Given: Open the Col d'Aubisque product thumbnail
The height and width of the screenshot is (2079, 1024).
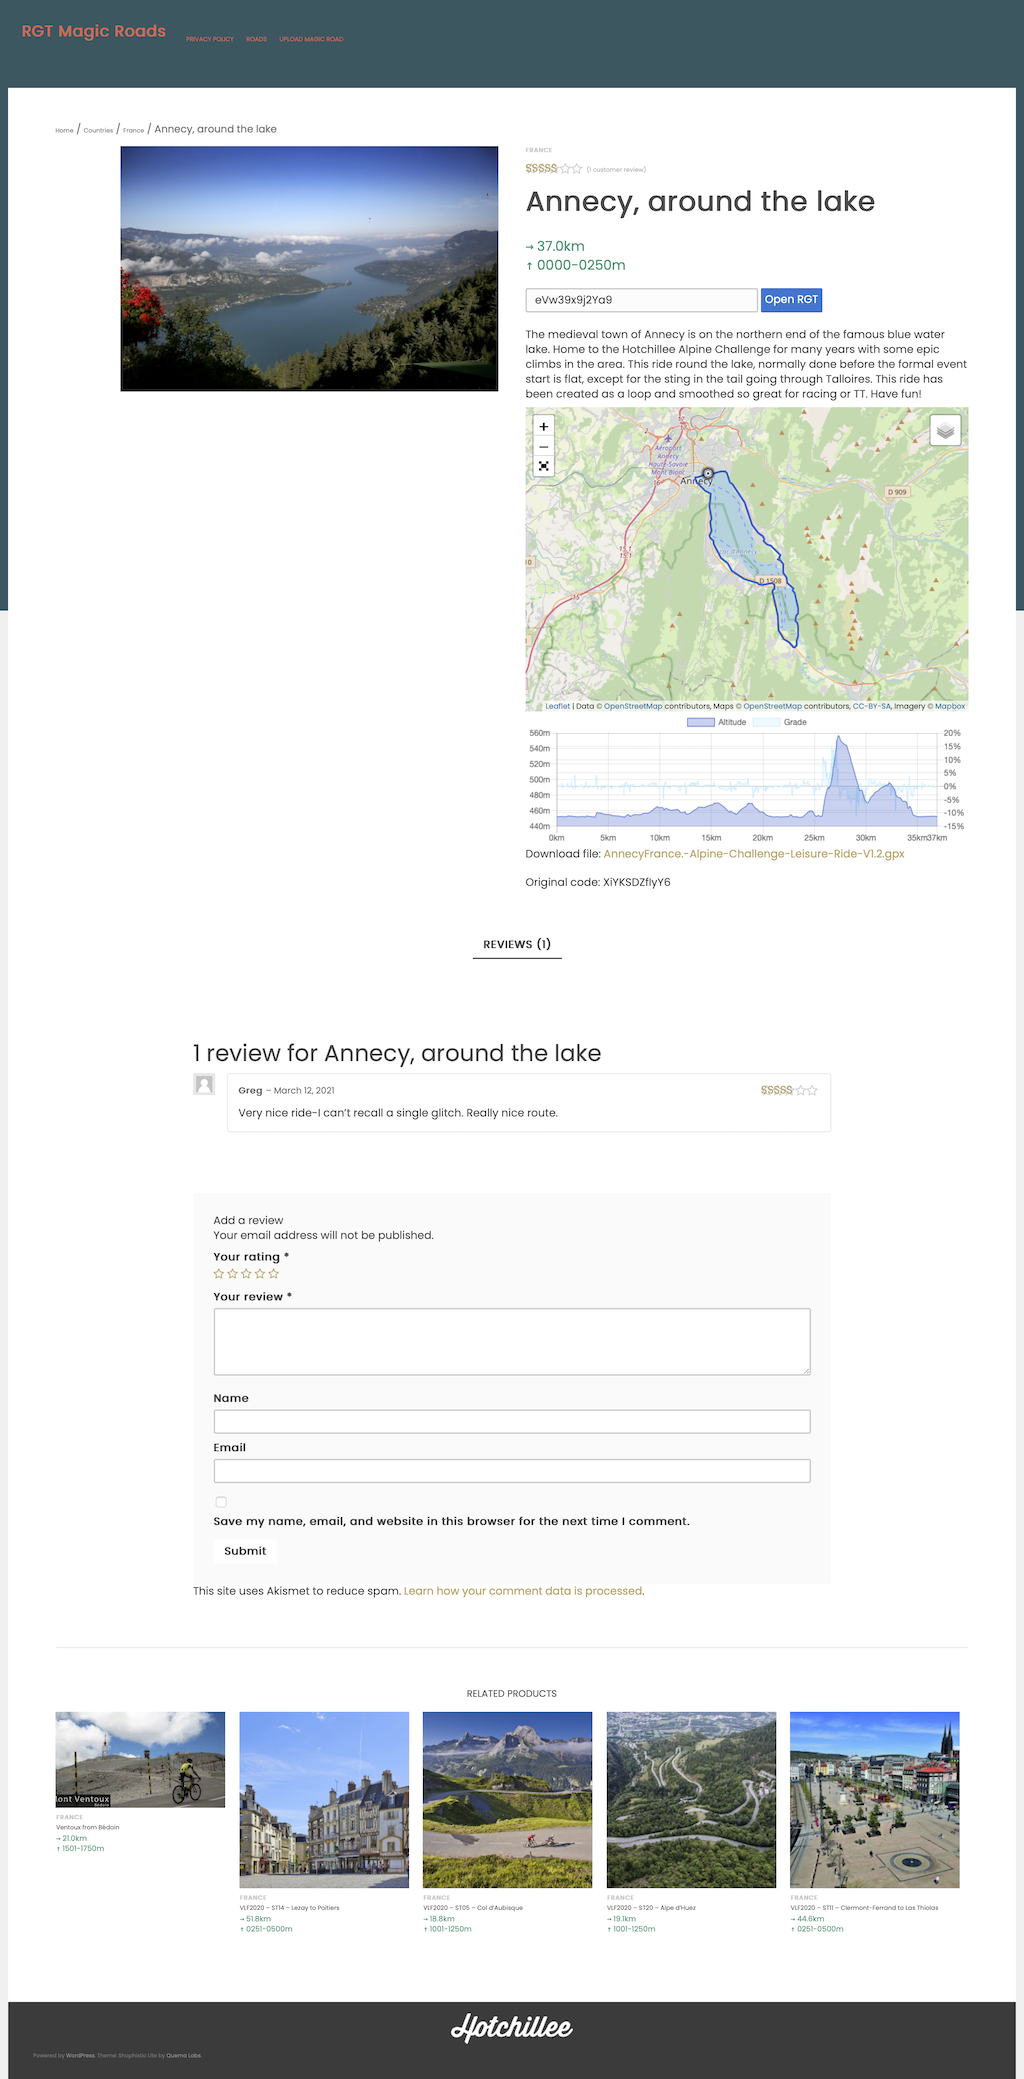Looking at the screenshot, I should [507, 1800].
